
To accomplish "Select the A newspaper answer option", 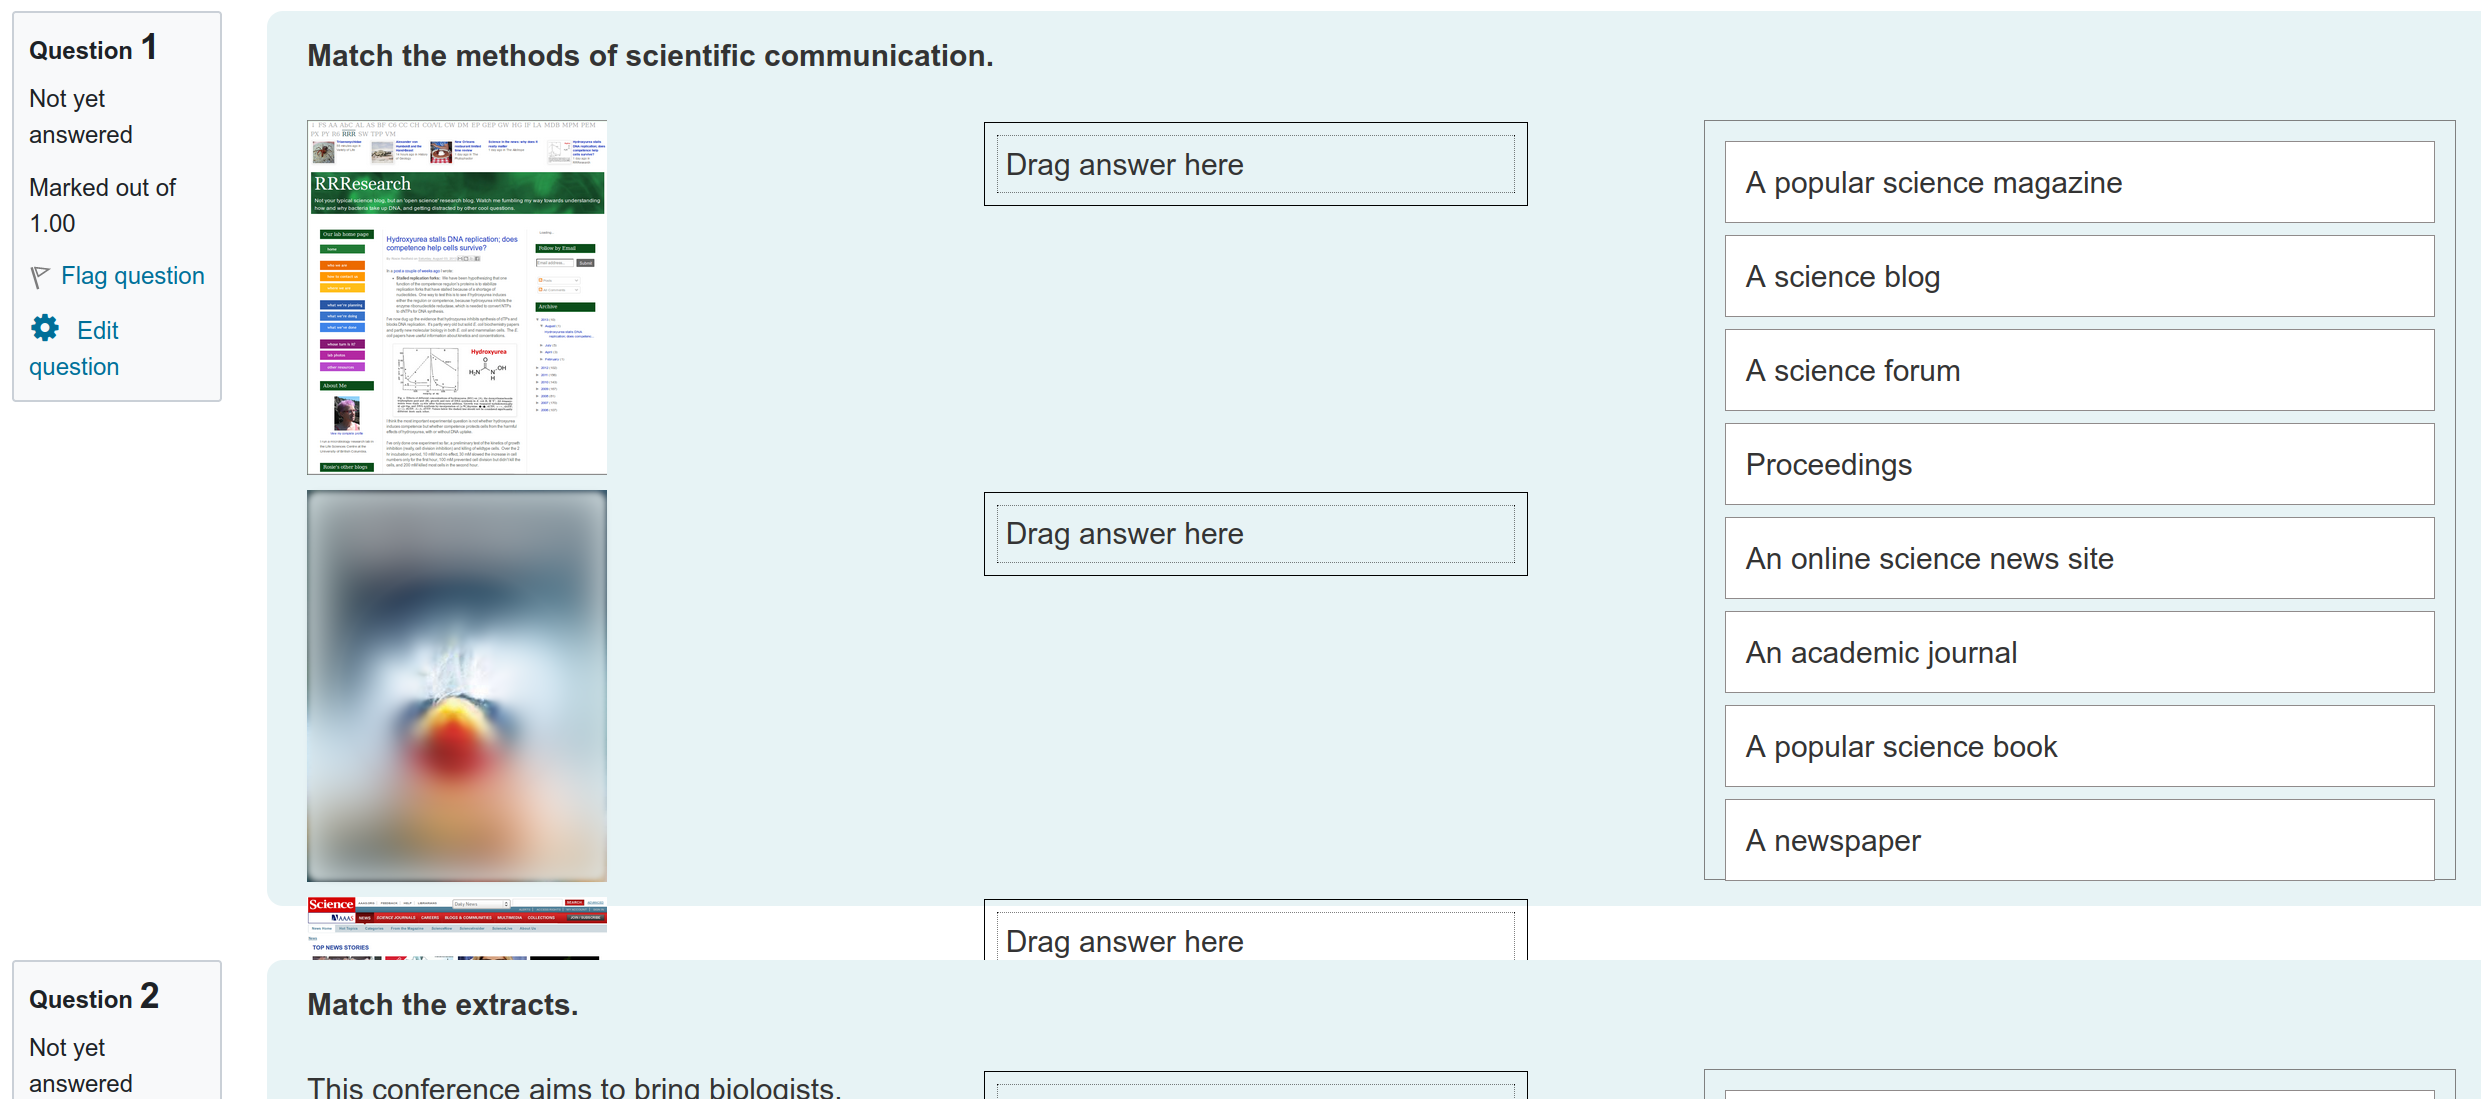I will point(2079,840).
